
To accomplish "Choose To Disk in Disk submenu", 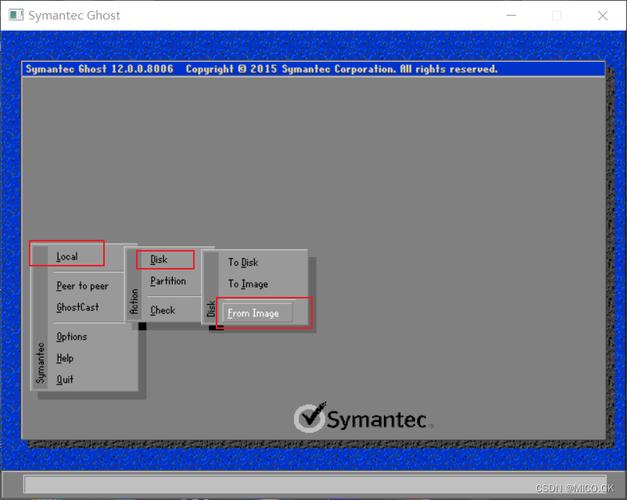I will [243, 262].
